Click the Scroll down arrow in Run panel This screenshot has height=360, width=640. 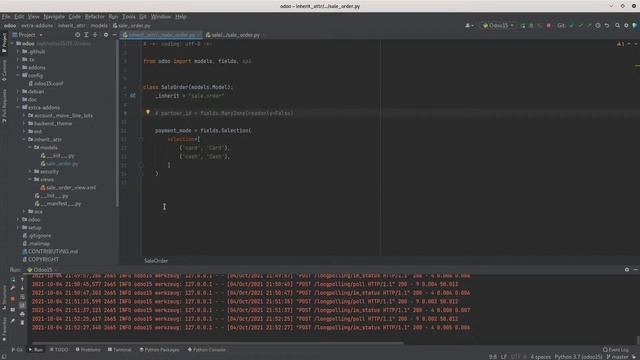[x=22, y=288]
